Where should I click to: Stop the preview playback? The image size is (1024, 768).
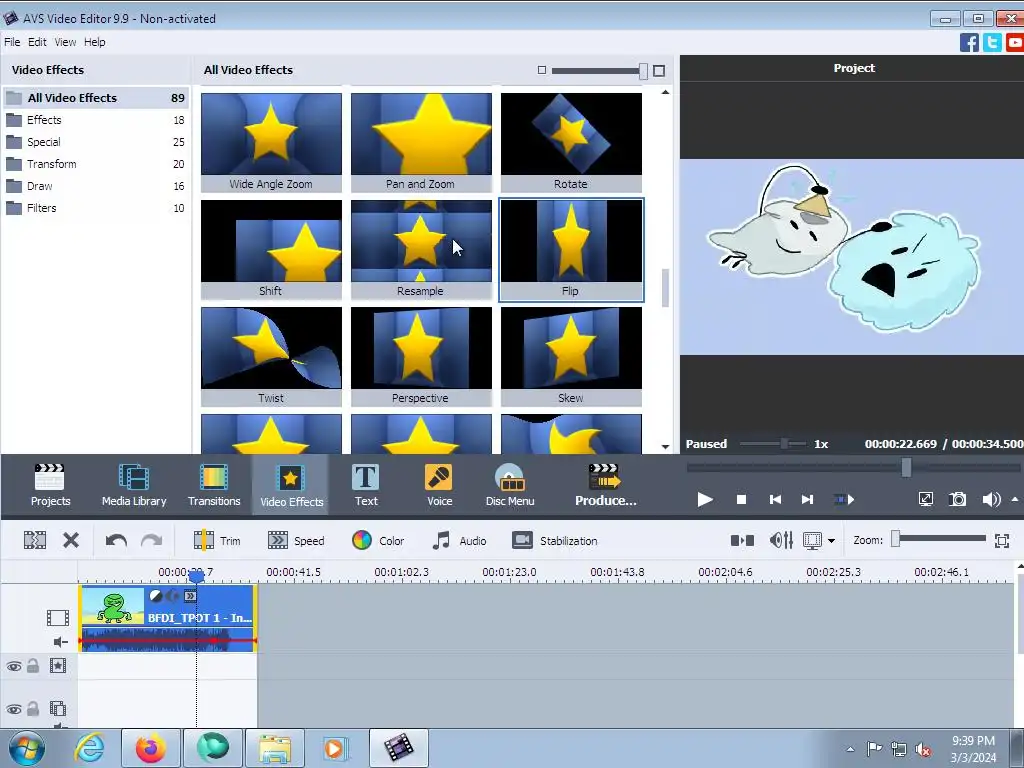[741, 500]
